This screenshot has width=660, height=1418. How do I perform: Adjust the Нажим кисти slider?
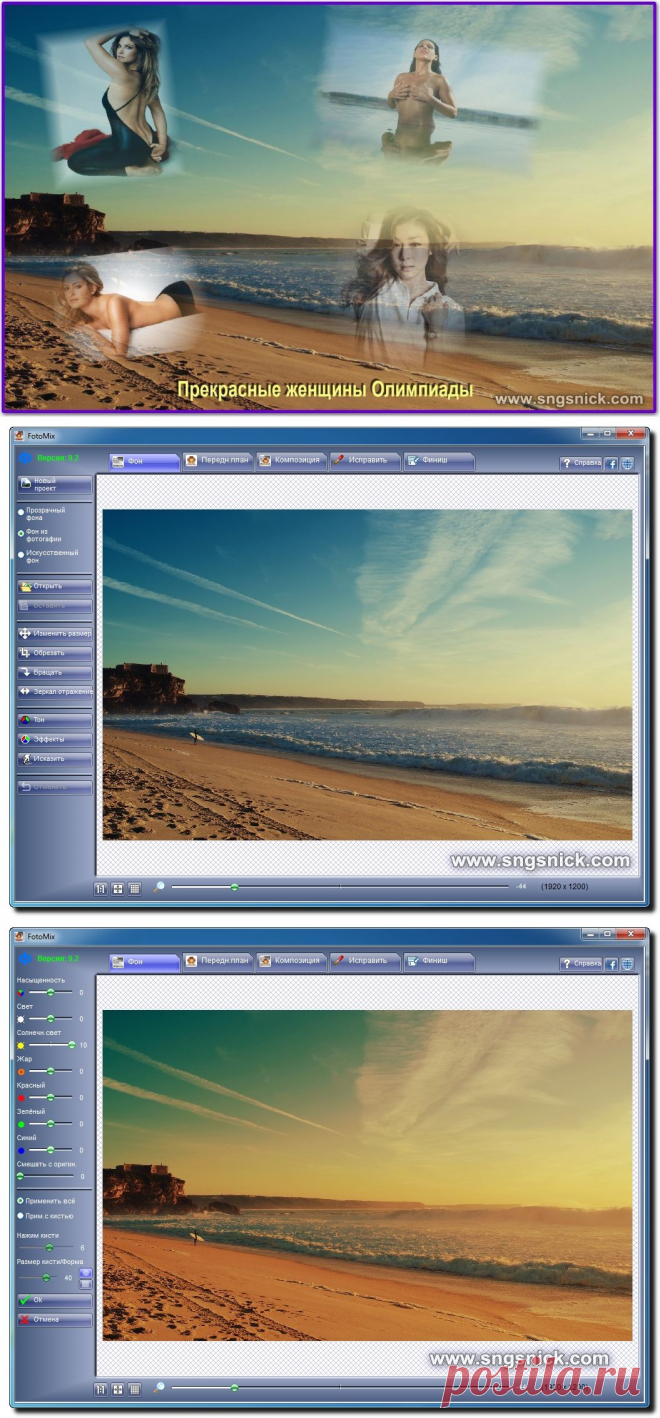(47, 1247)
